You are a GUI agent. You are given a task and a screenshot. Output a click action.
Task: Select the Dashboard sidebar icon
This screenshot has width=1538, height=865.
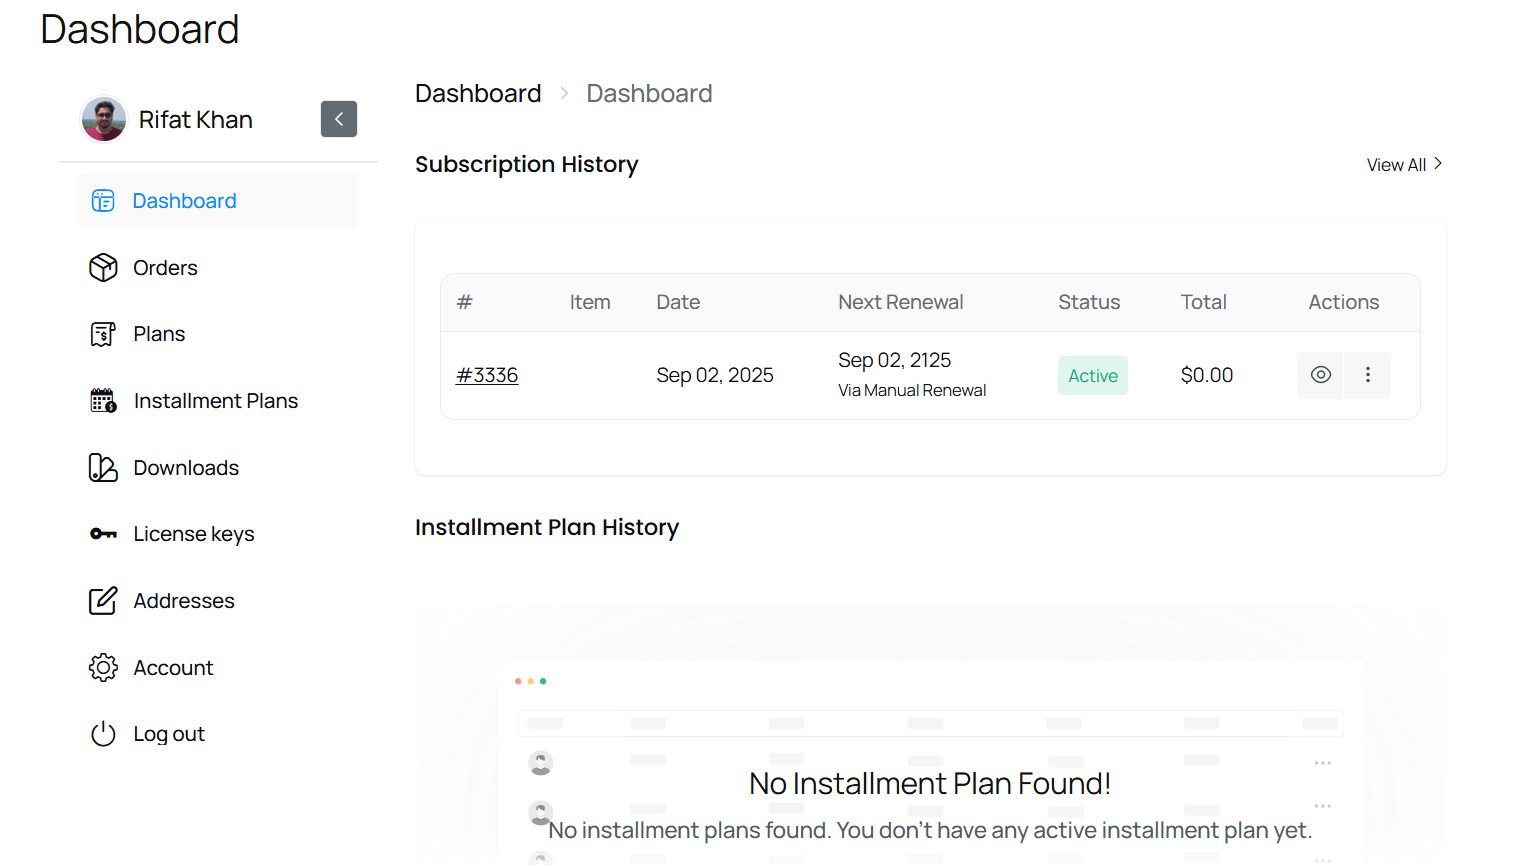pos(103,200)
